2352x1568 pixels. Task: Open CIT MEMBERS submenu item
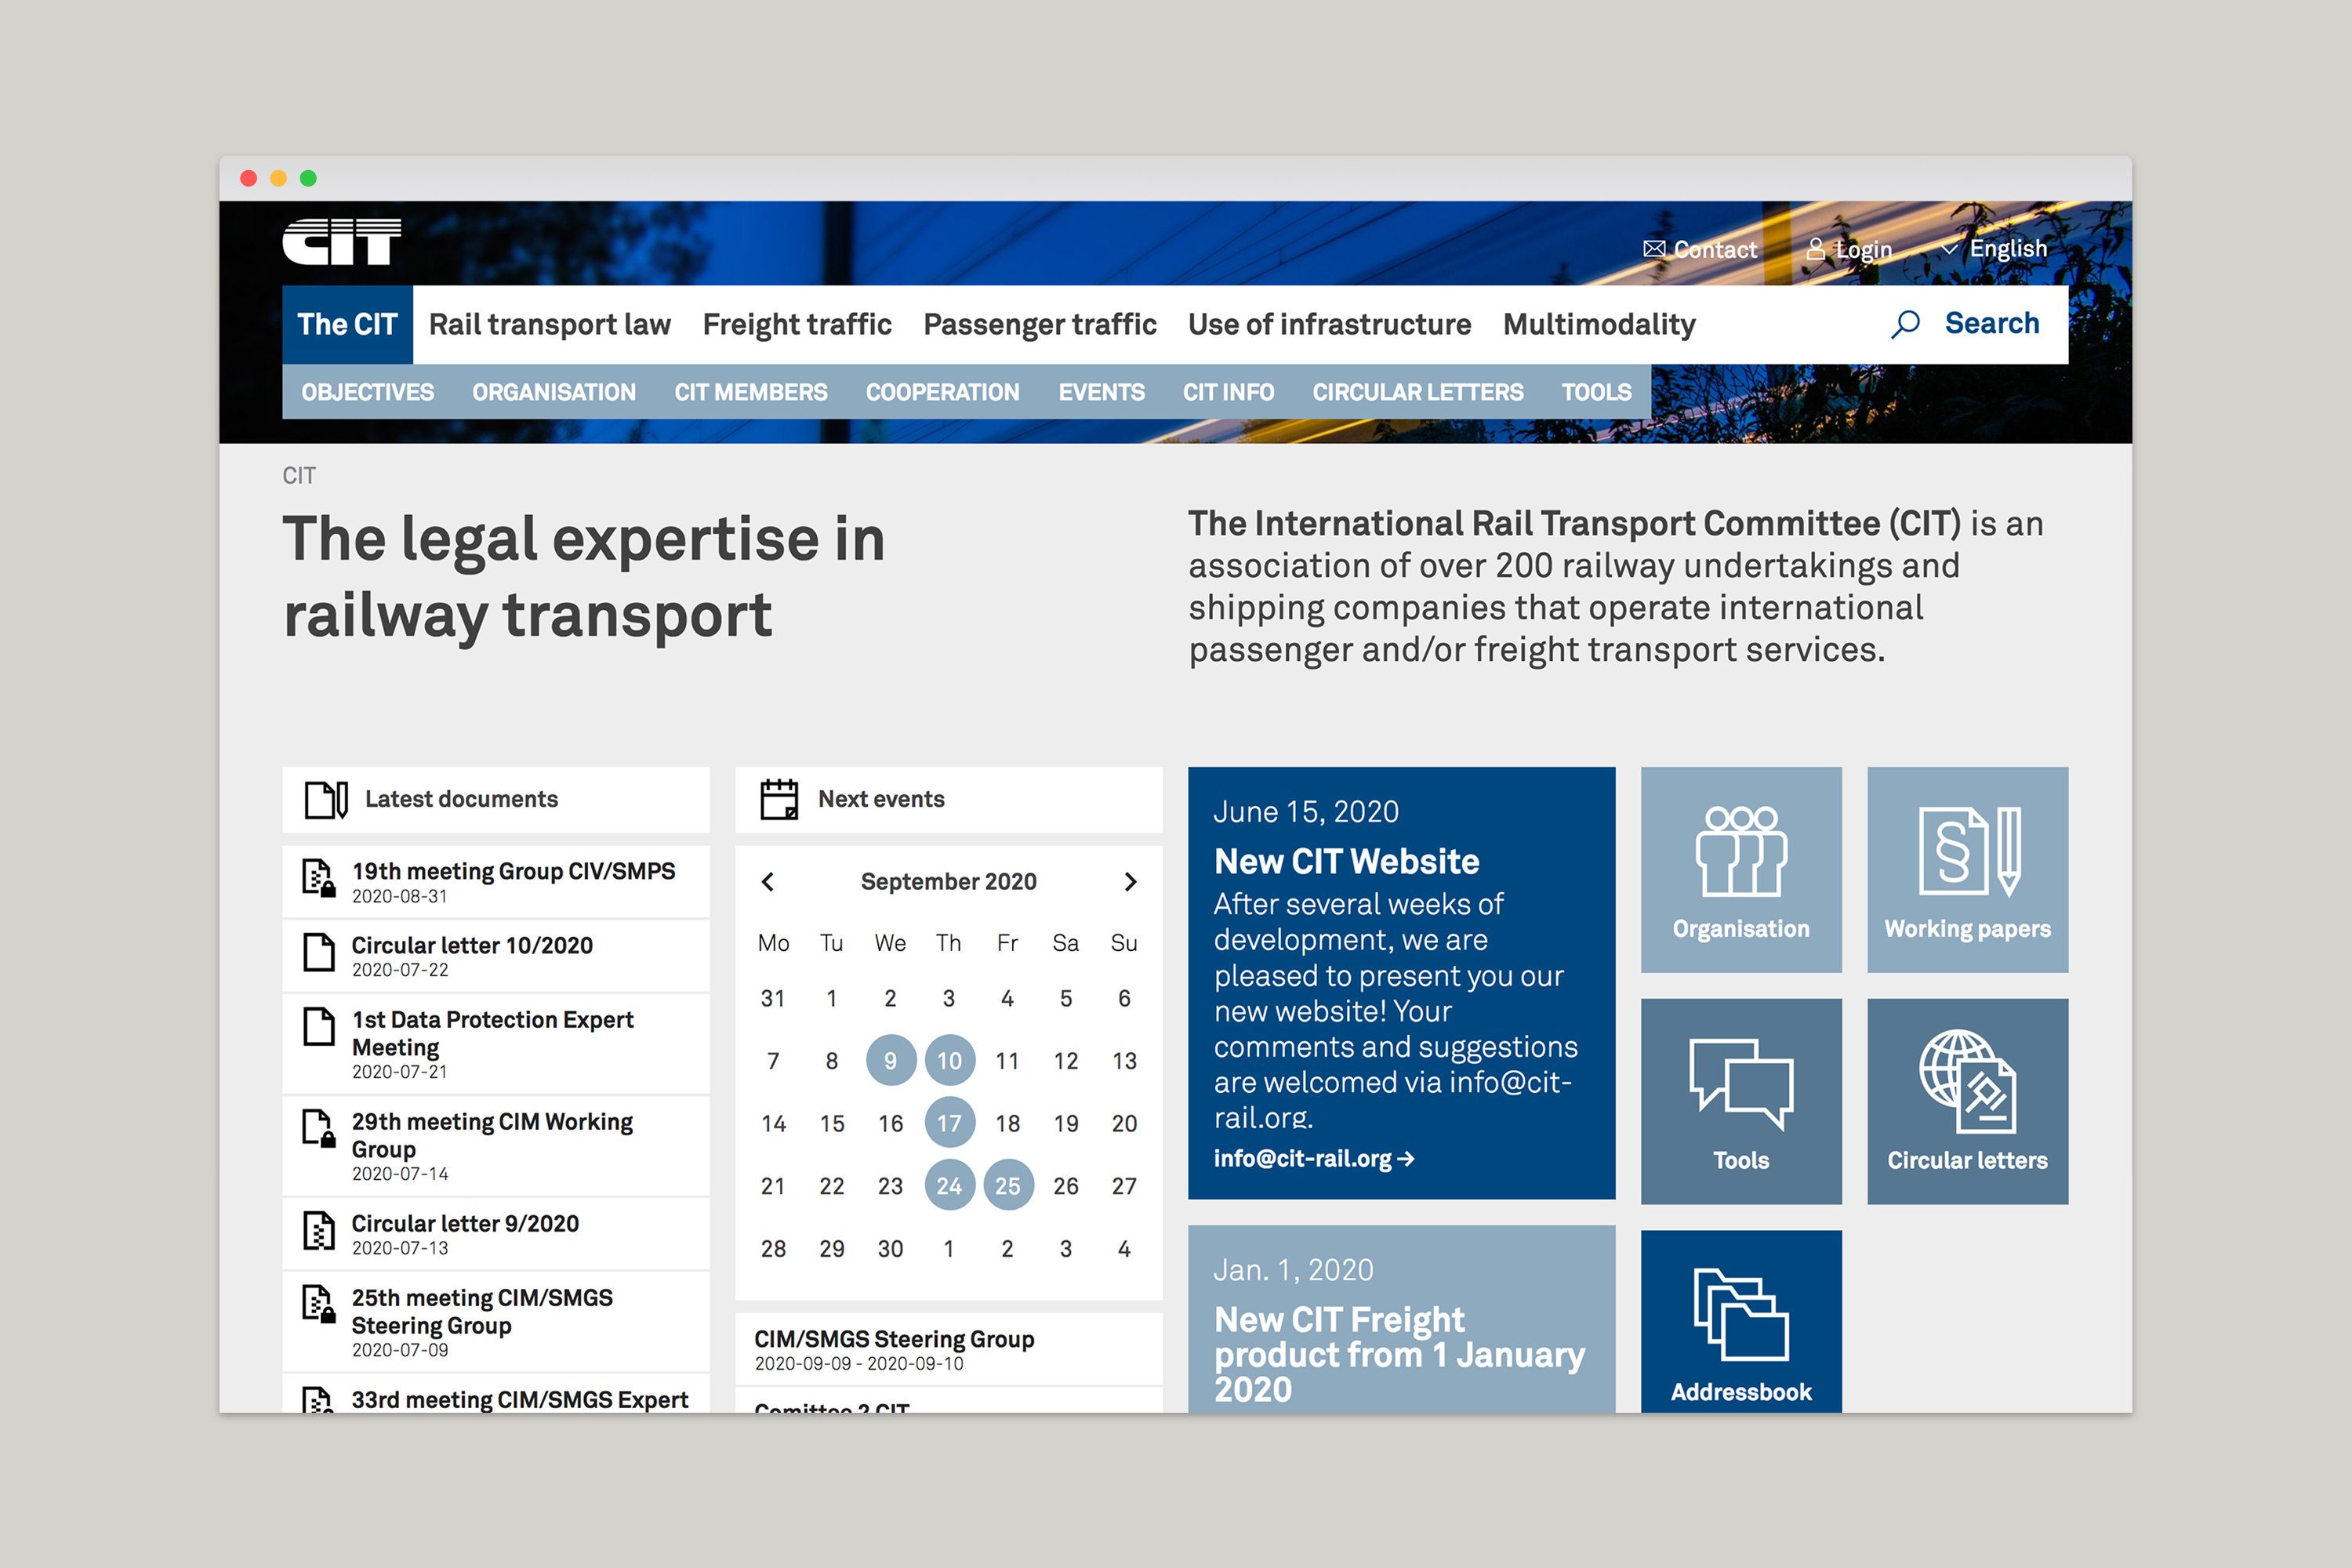click(751, 392)
